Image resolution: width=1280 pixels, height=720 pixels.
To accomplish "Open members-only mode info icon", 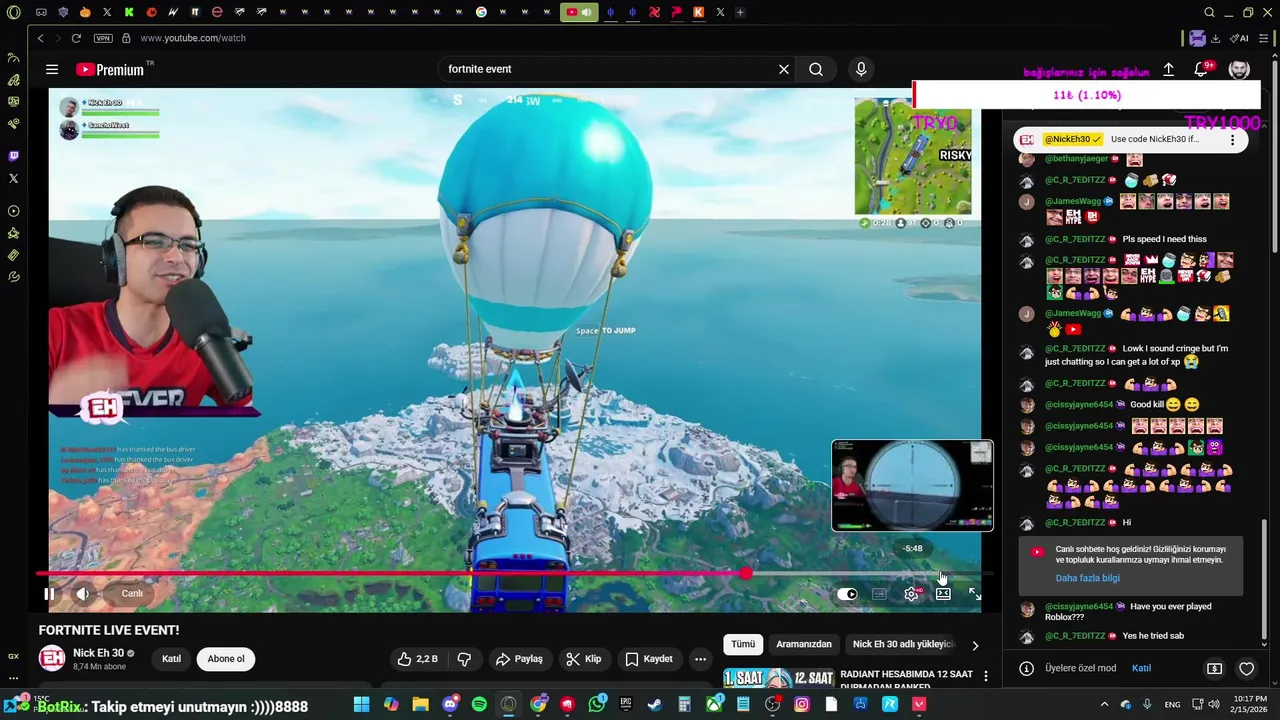I will (1026, 668).
